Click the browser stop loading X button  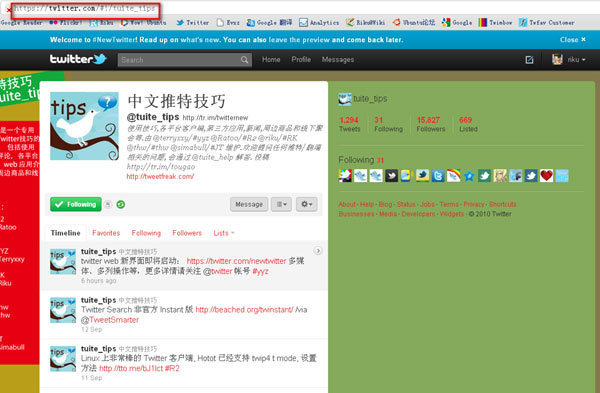click(x=8, y=10)
